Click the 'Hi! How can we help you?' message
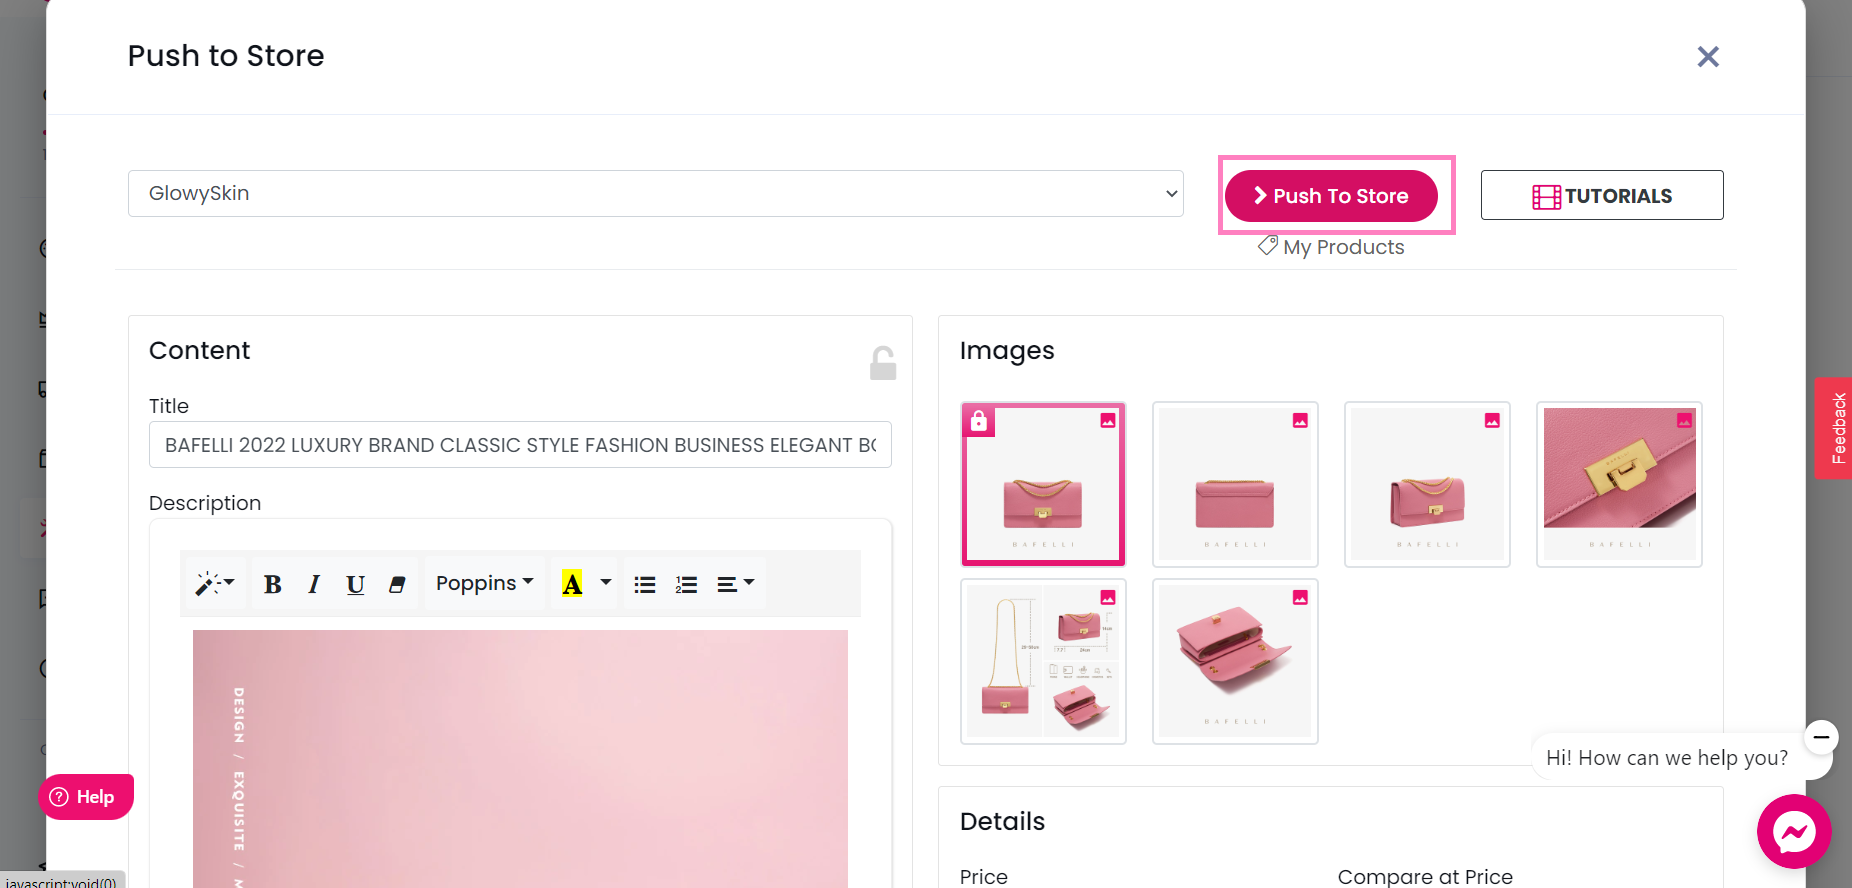Image resolution: width=1852 pixels, height=888 pixels. click(x=1667, y=758)
